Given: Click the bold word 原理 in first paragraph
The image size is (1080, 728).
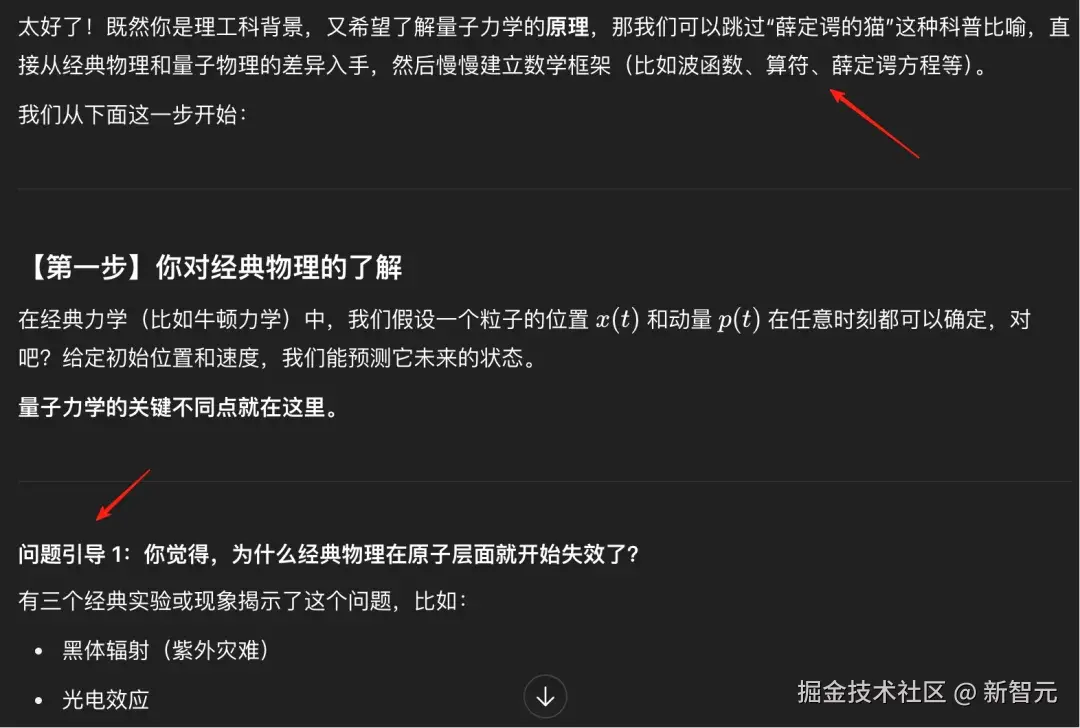Looking at the screenshot, I should [568, 28].
